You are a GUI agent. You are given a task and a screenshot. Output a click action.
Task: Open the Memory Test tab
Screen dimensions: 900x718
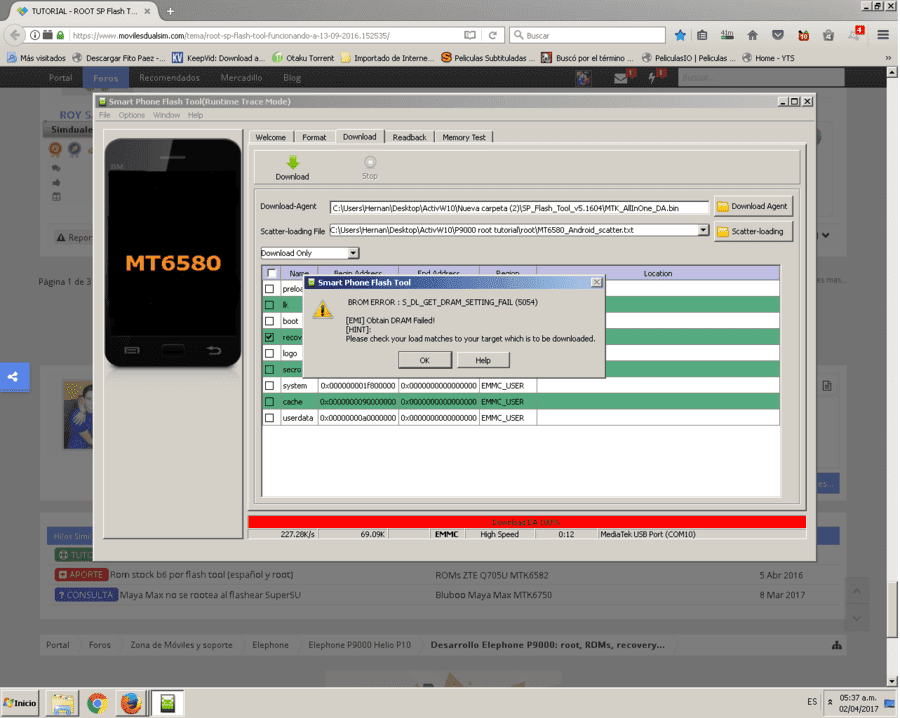click(x=464, y=138)
